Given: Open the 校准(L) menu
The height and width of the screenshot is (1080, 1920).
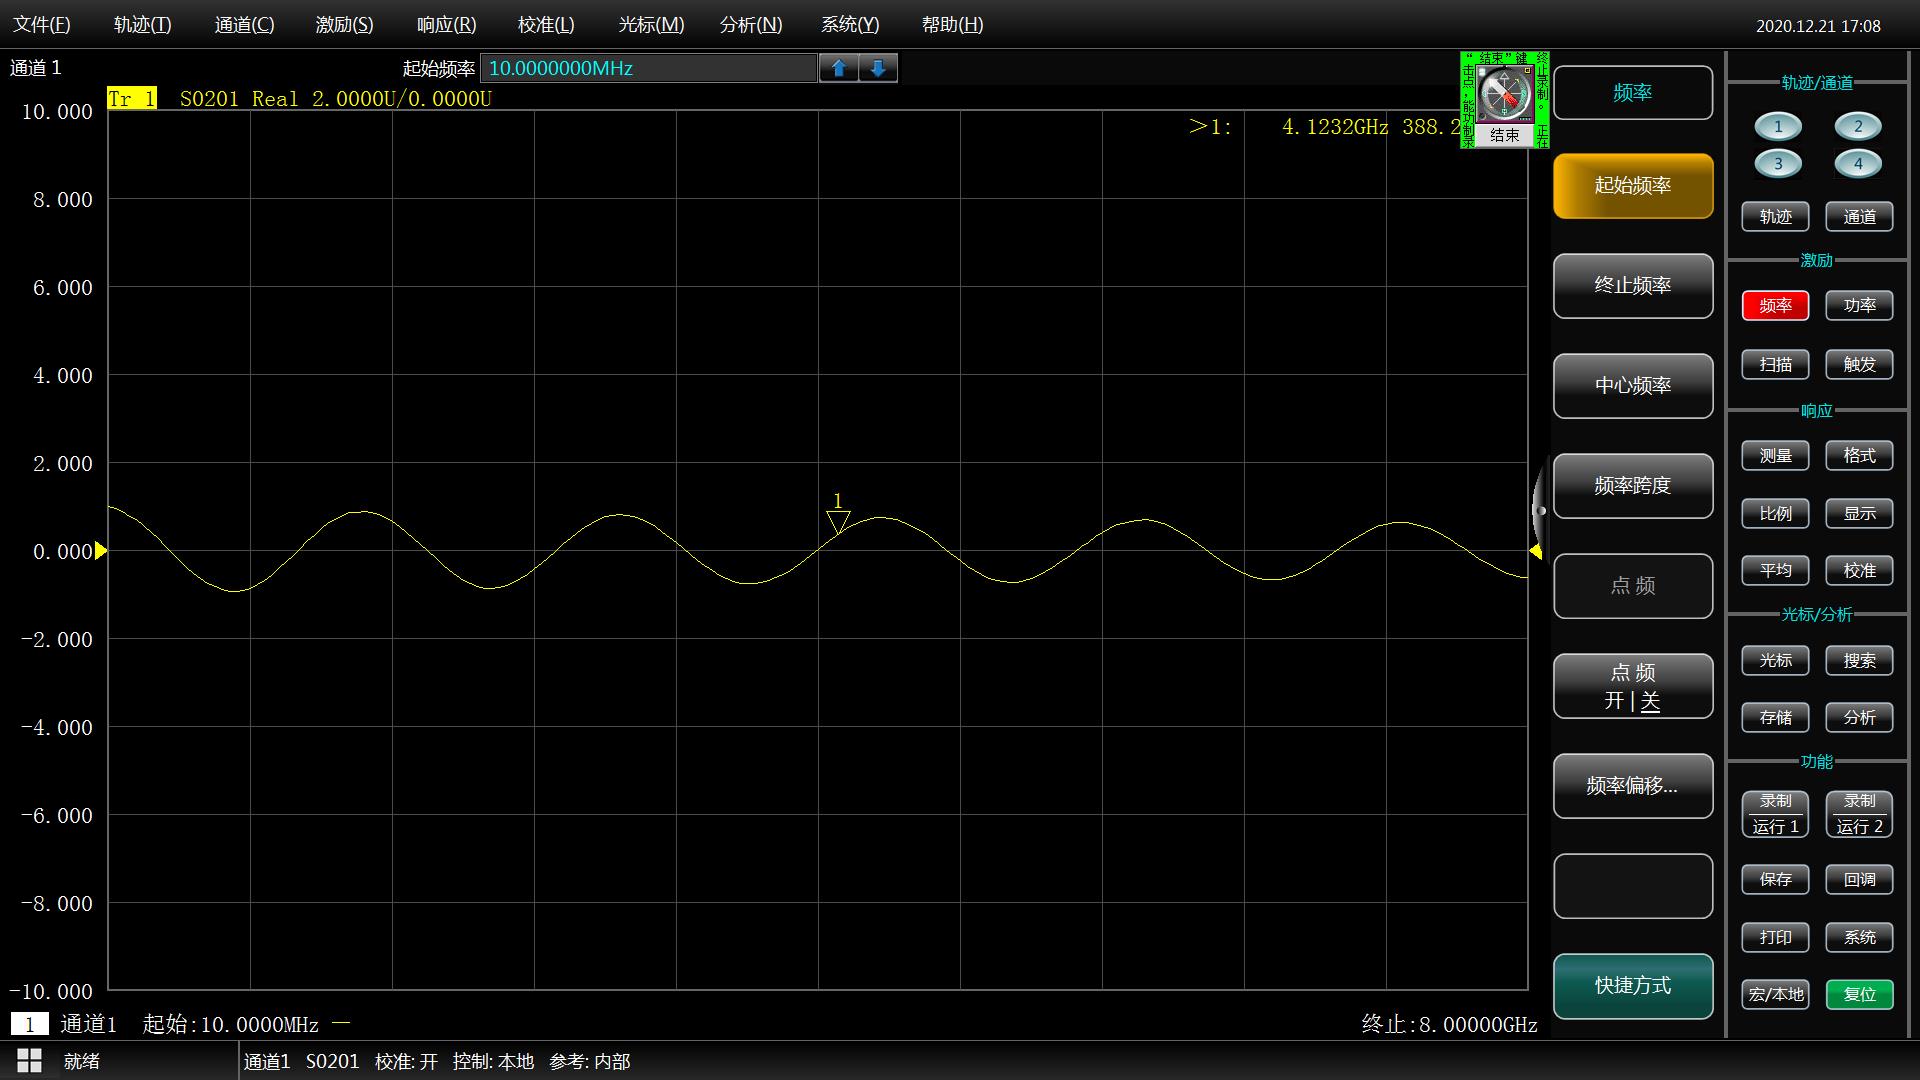Looking at the screenshot, I should (547, 25).
